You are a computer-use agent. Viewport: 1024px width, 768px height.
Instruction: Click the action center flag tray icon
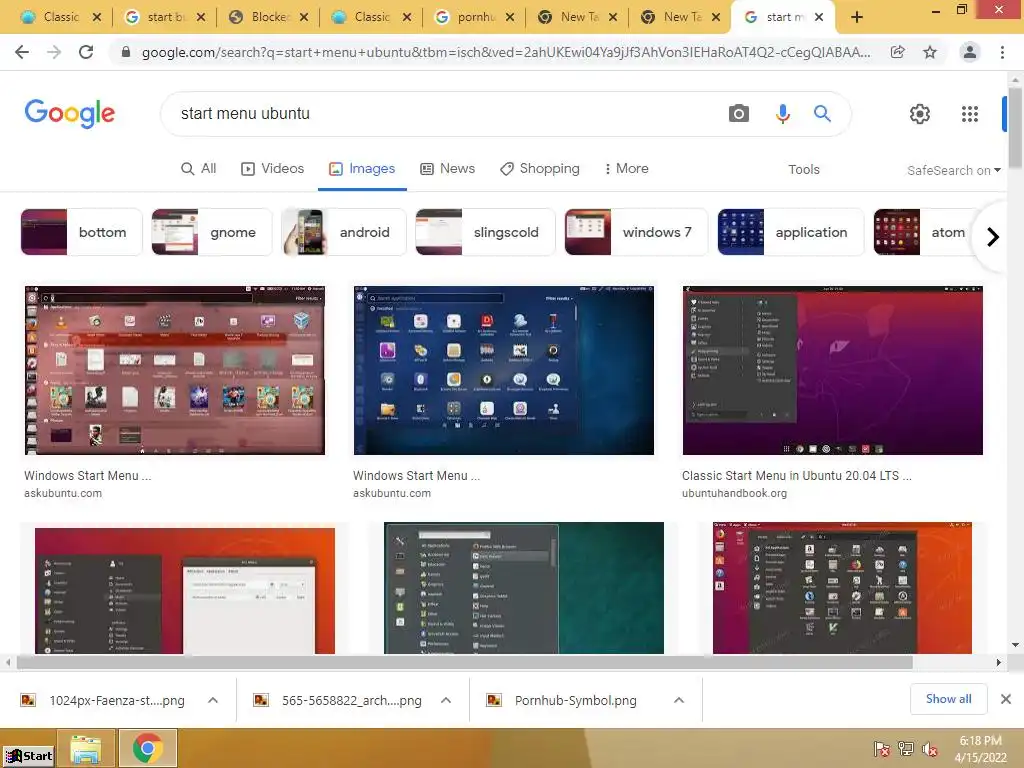pos(881,749)
